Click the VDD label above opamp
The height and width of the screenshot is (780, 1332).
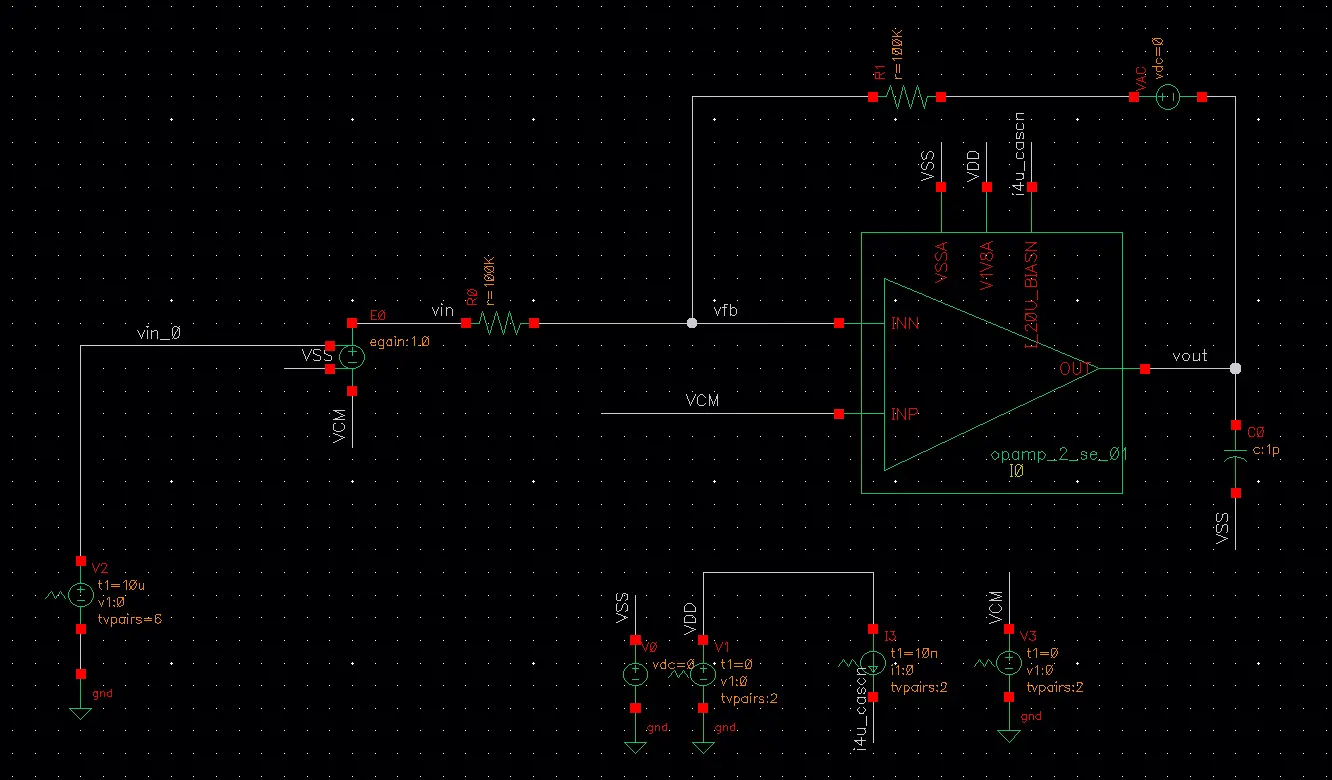(x=974, y=168)
